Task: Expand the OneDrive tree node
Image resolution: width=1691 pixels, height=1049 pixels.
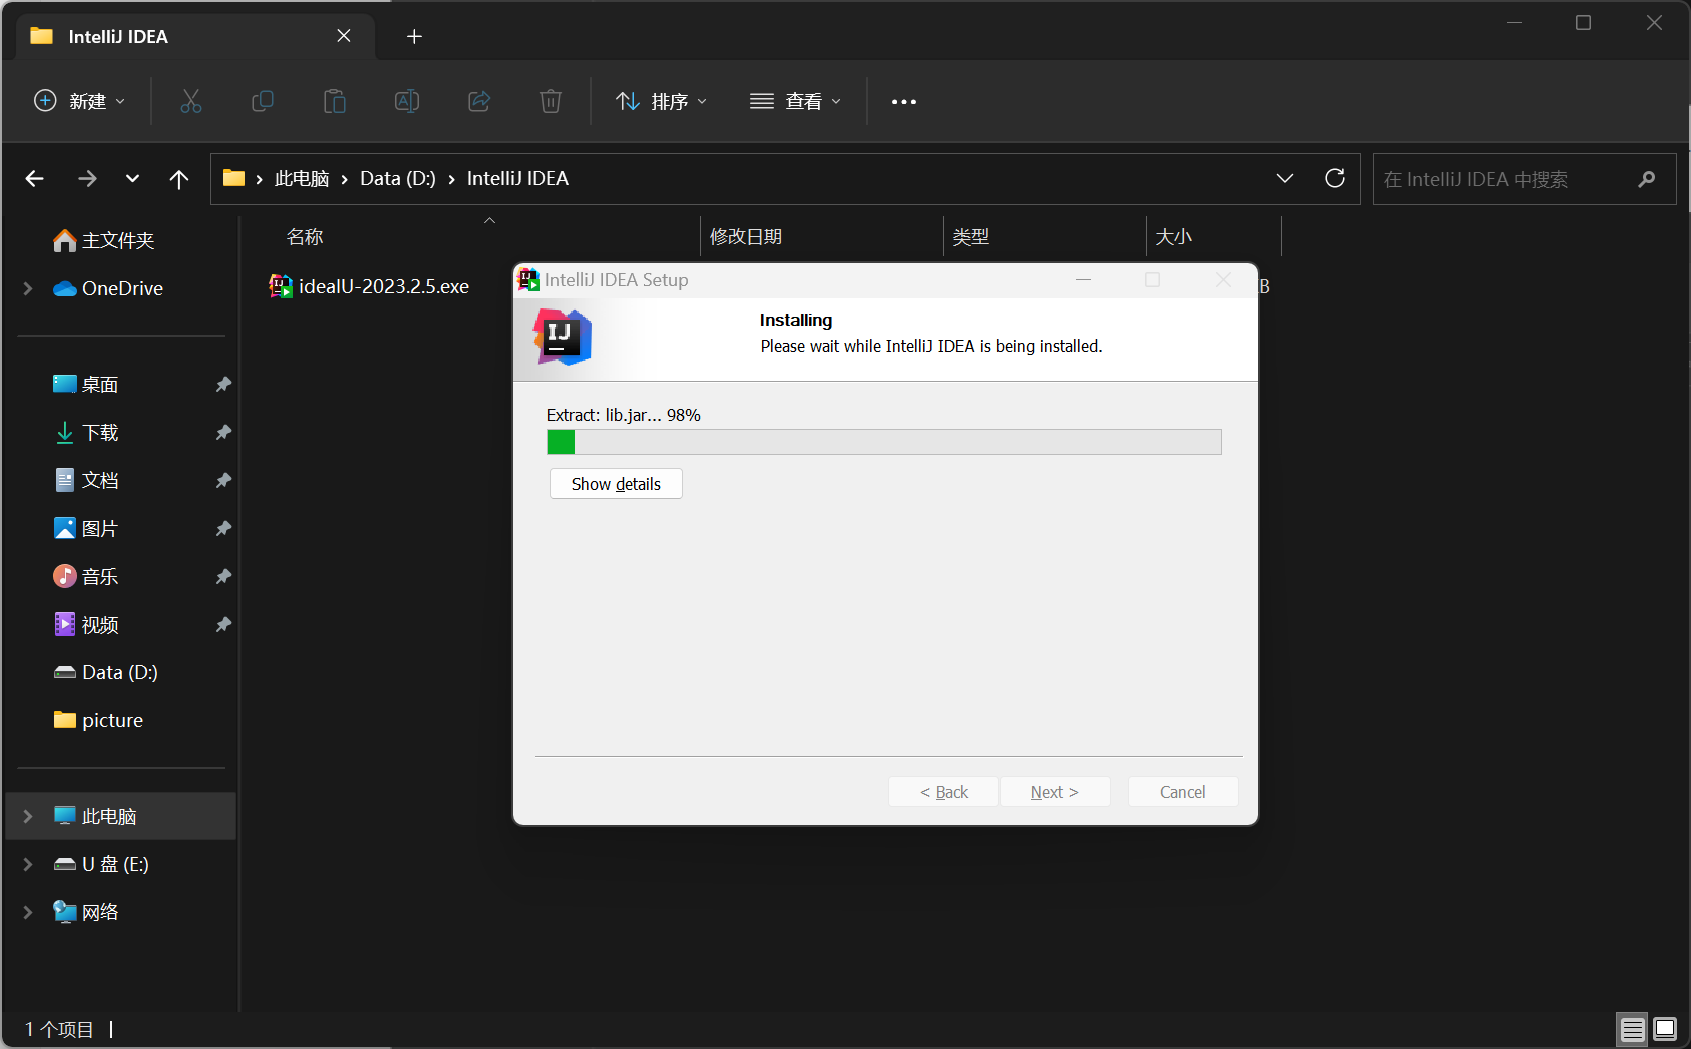Action: [28, 288]
